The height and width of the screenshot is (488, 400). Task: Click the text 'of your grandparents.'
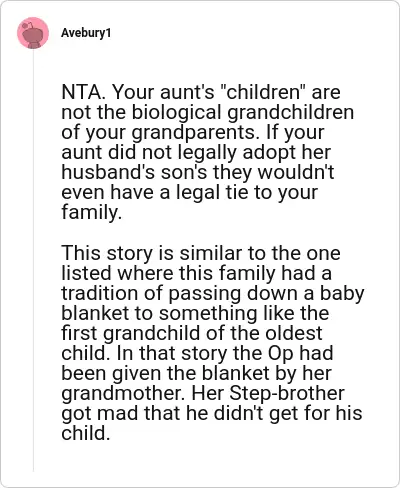(160, 132)
